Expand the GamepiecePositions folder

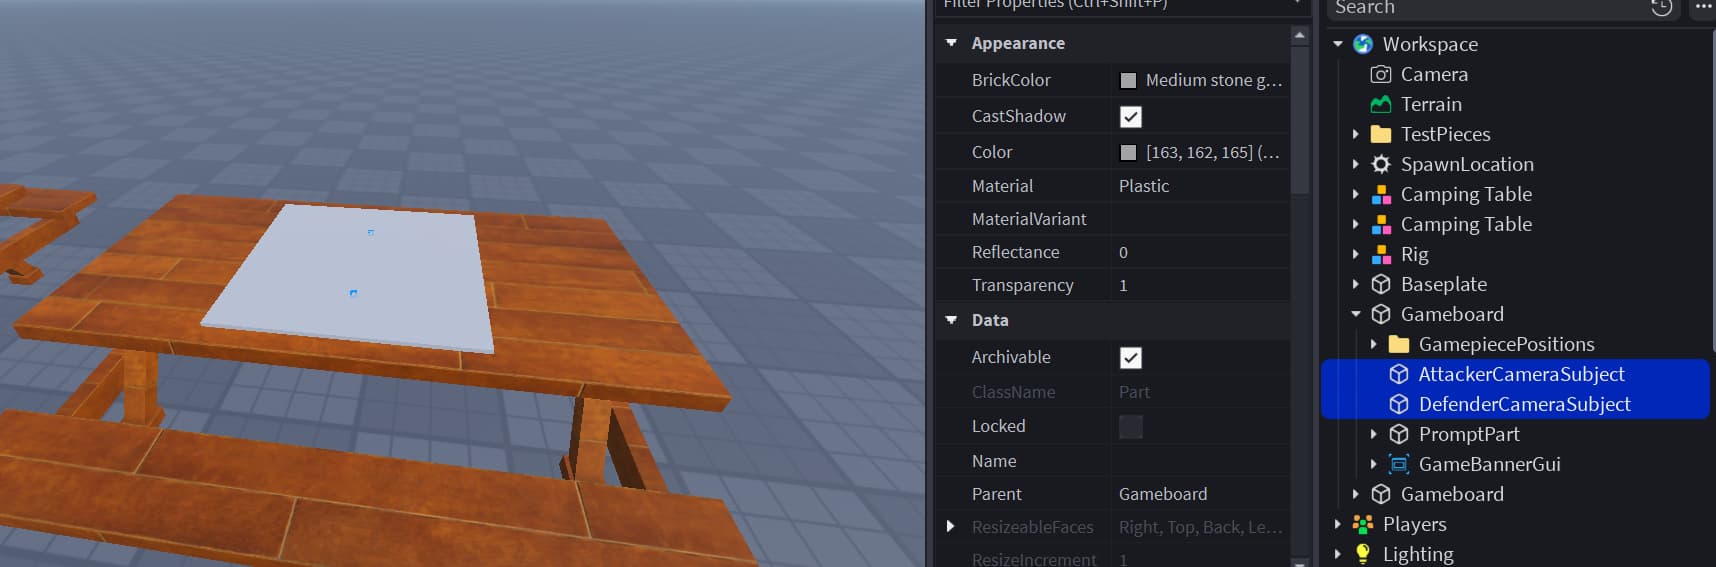click(x=1373, y=344)
